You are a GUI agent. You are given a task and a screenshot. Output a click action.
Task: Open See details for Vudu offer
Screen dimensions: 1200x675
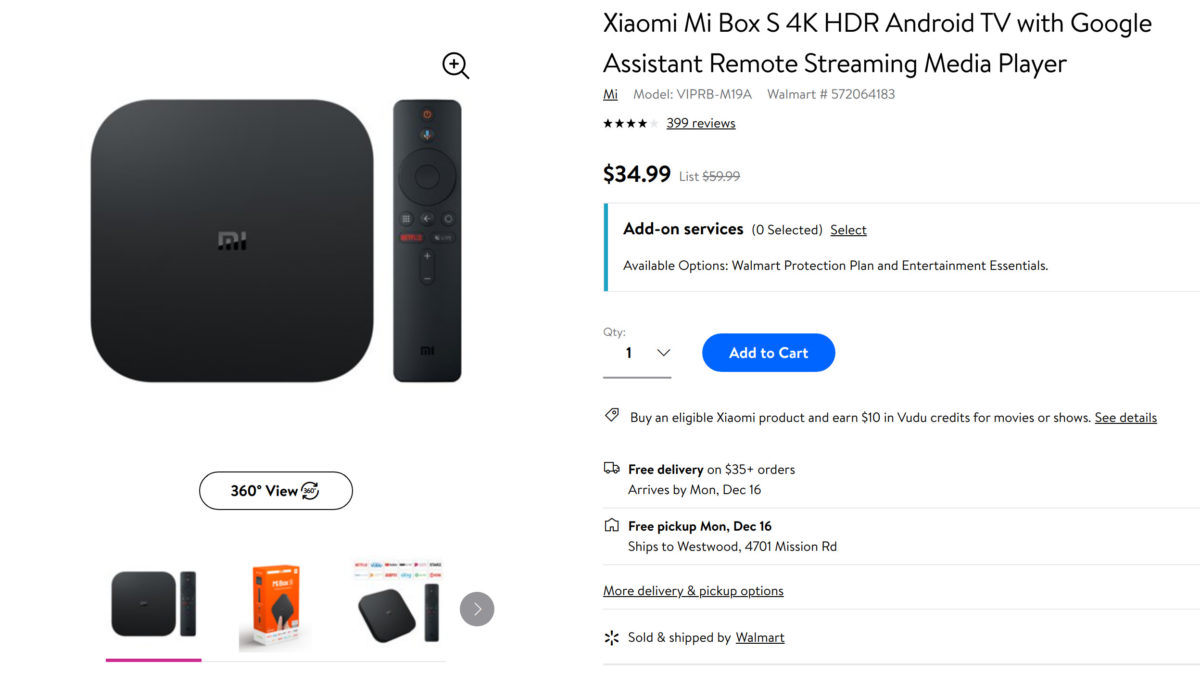coord(1125,418)
